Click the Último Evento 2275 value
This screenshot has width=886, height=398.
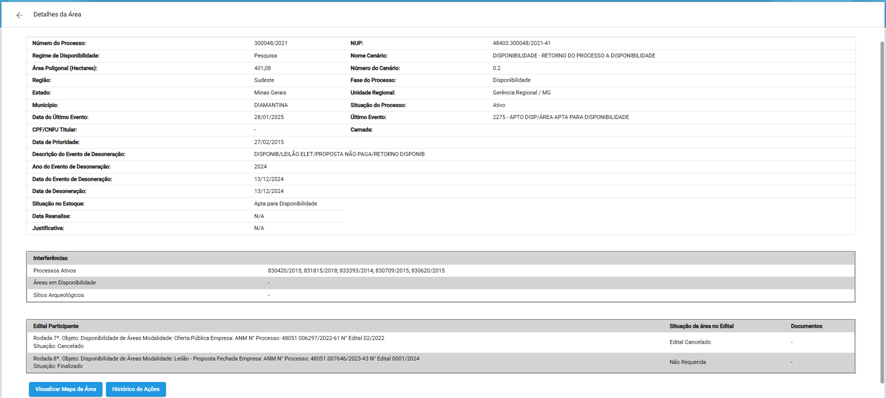pos(561,117)
